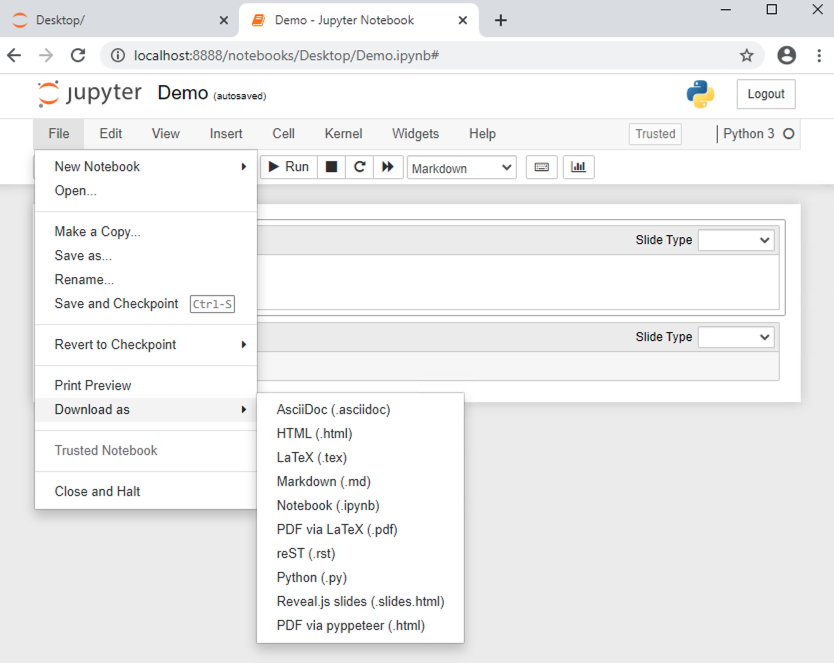834x663 pixels.
Task: Select Rename... menu entry
Action: point(146,280)
